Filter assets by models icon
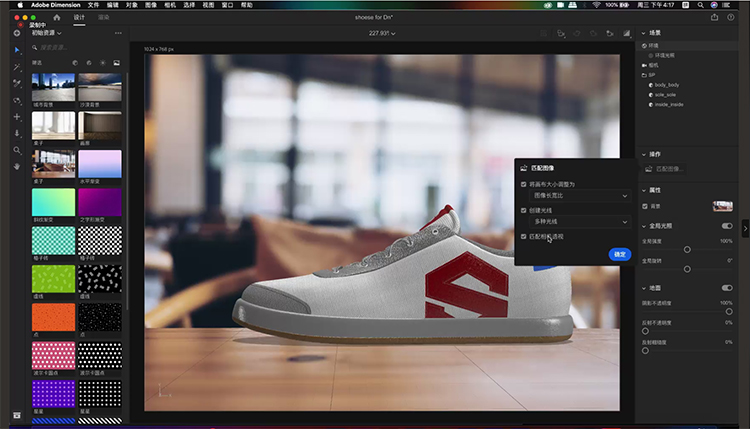The image size is (750, 429). point(75,63)
